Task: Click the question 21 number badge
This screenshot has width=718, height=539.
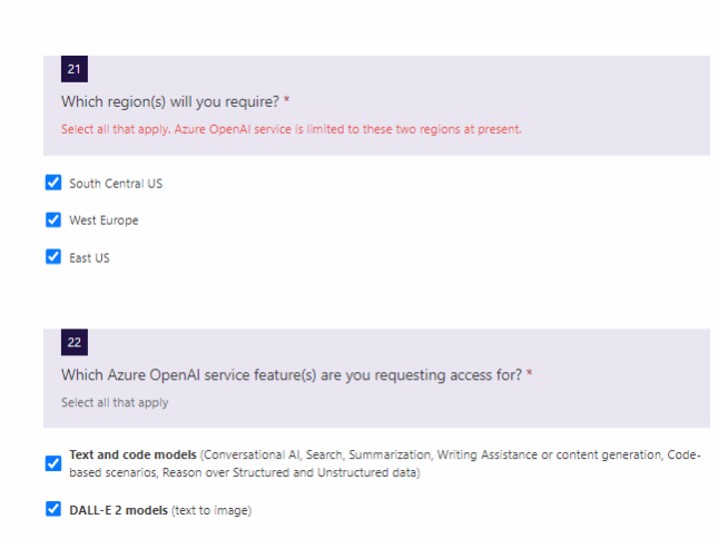Action: (74, 69)
